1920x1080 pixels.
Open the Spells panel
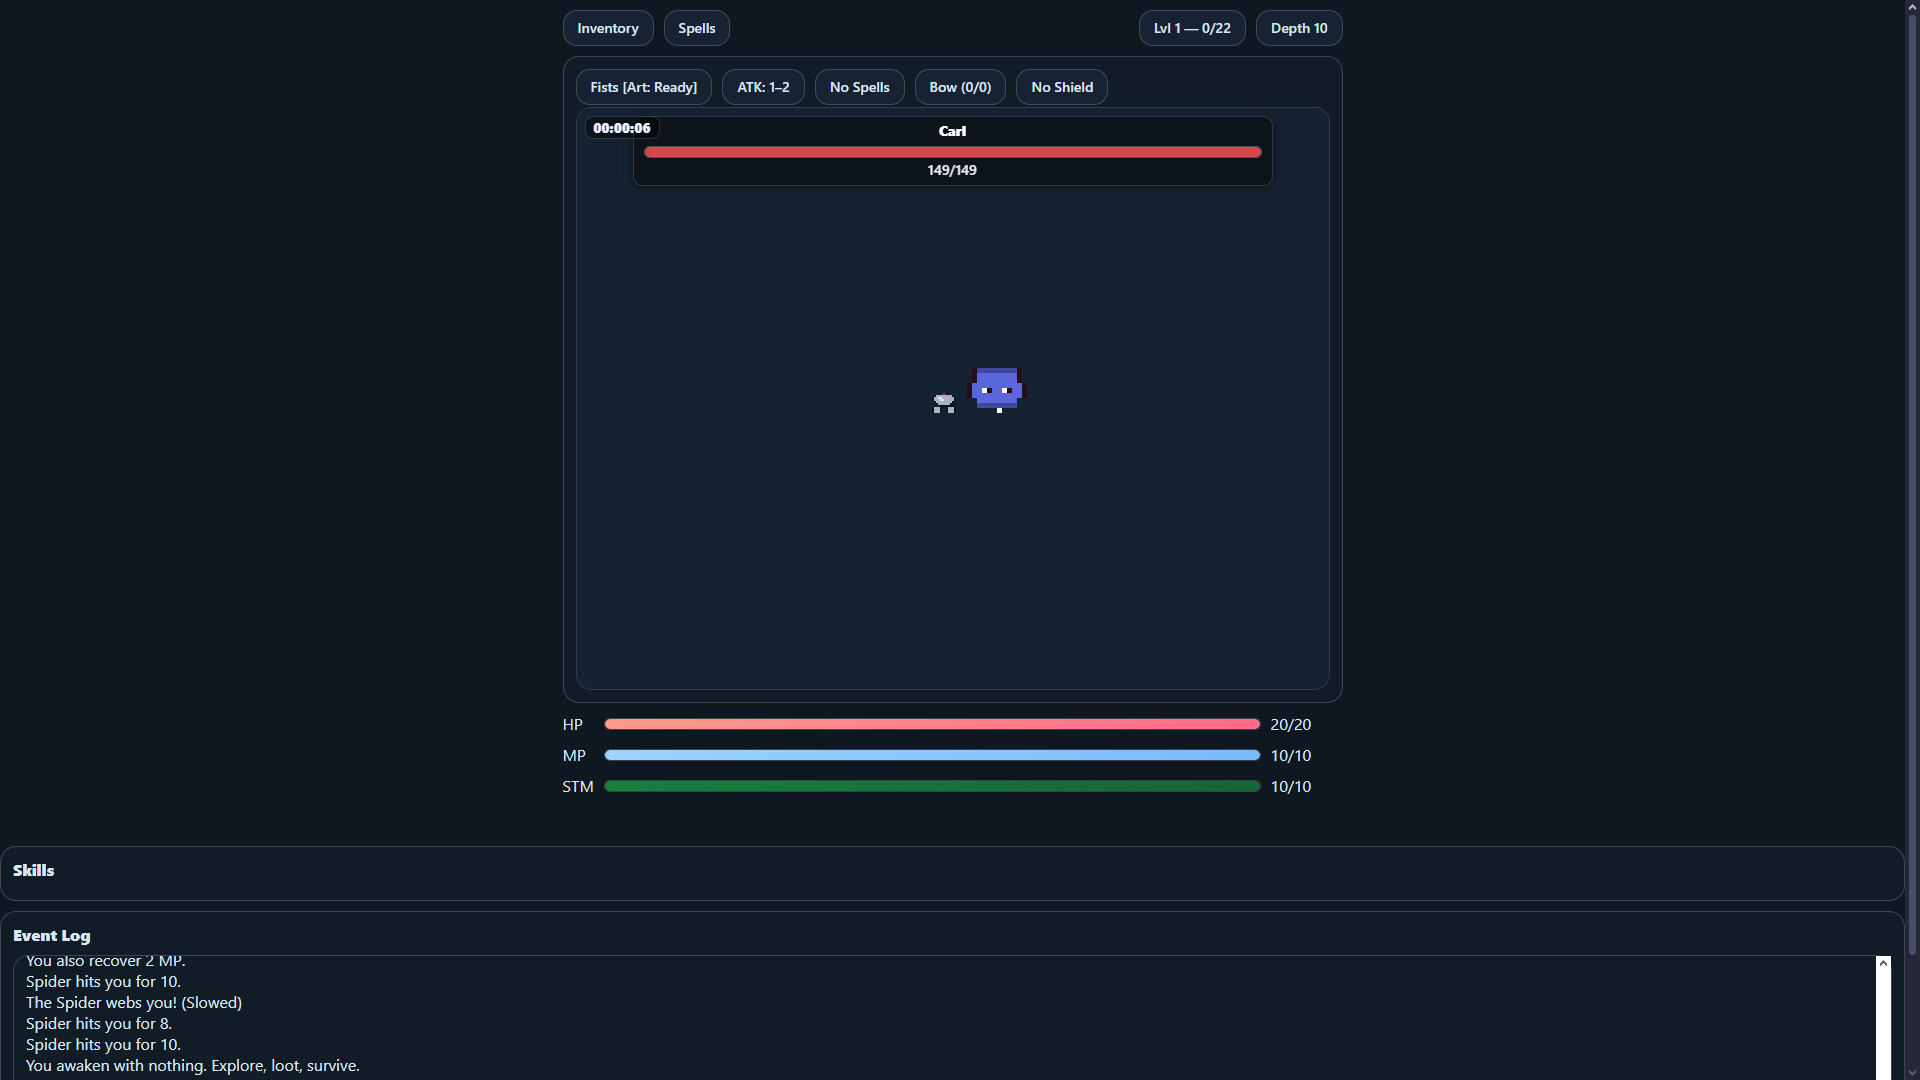point(696,27)
